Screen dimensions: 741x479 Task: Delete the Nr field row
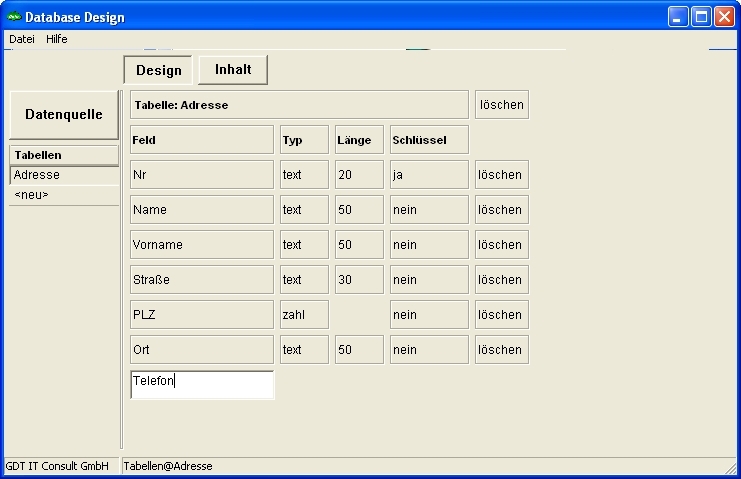point(501,175)
